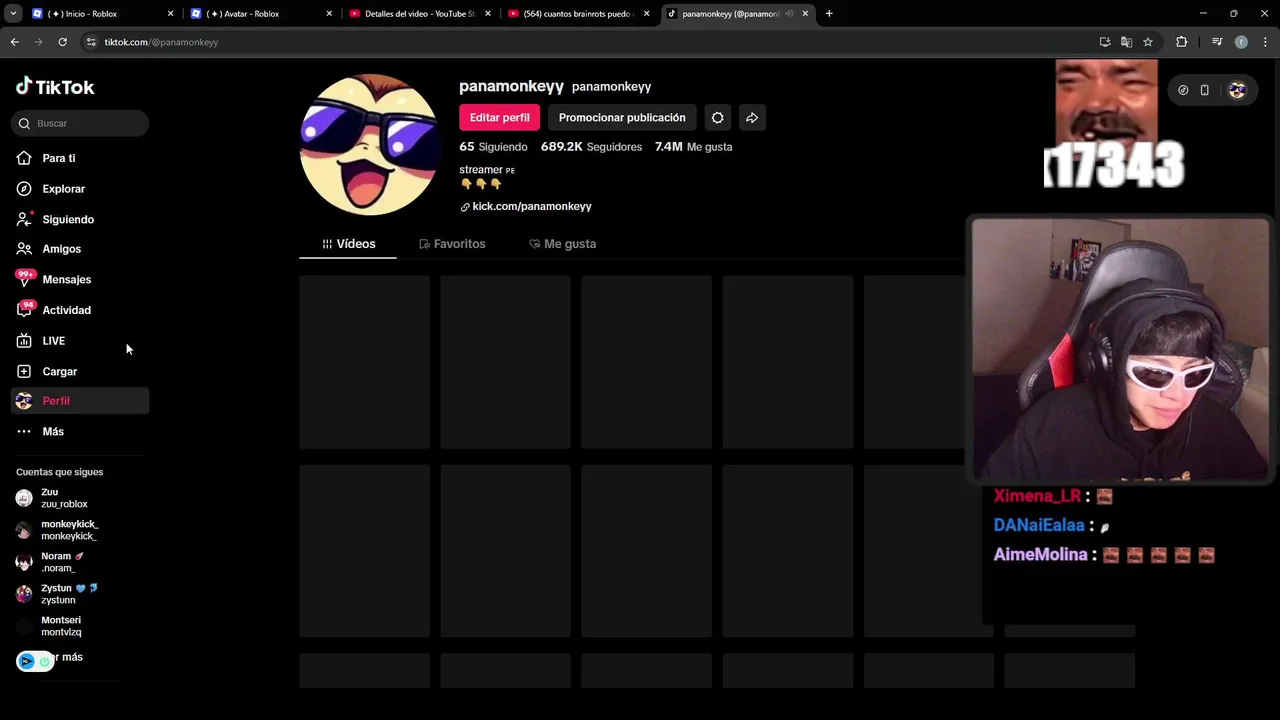Select Perfil in the sidebar

pyautogui.click(x=80, y=401)
